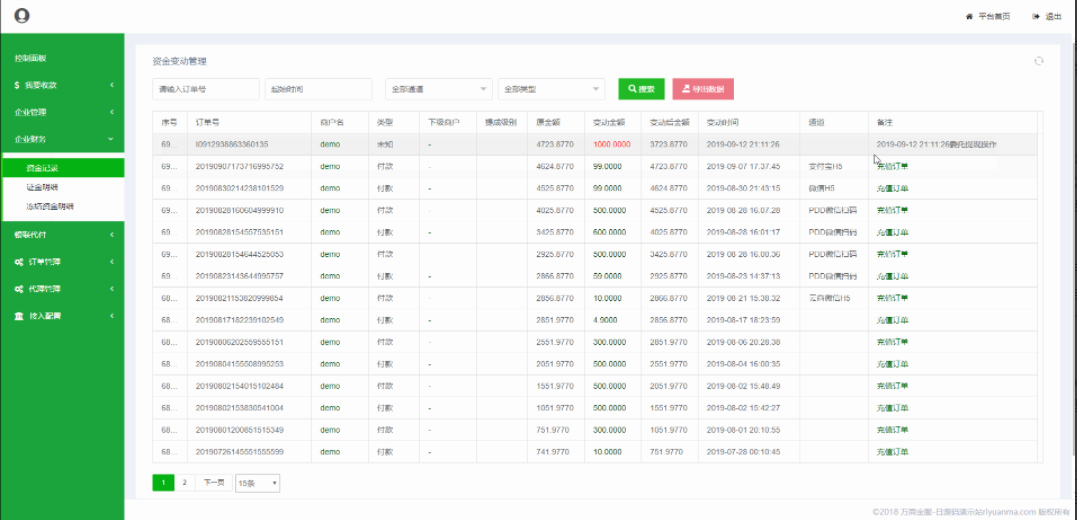Click timestamp 2019-08-02 15:48:49
The width and height of the screenshot is (1077, 520).
[742, 386]
